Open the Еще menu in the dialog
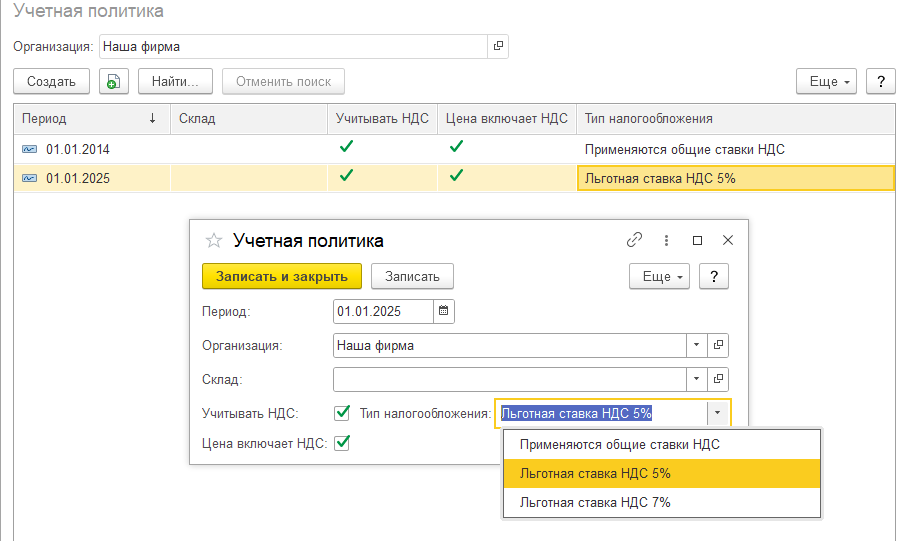This screenshot has width=908, height=541. pyautogui.click(x=659, y=276)
